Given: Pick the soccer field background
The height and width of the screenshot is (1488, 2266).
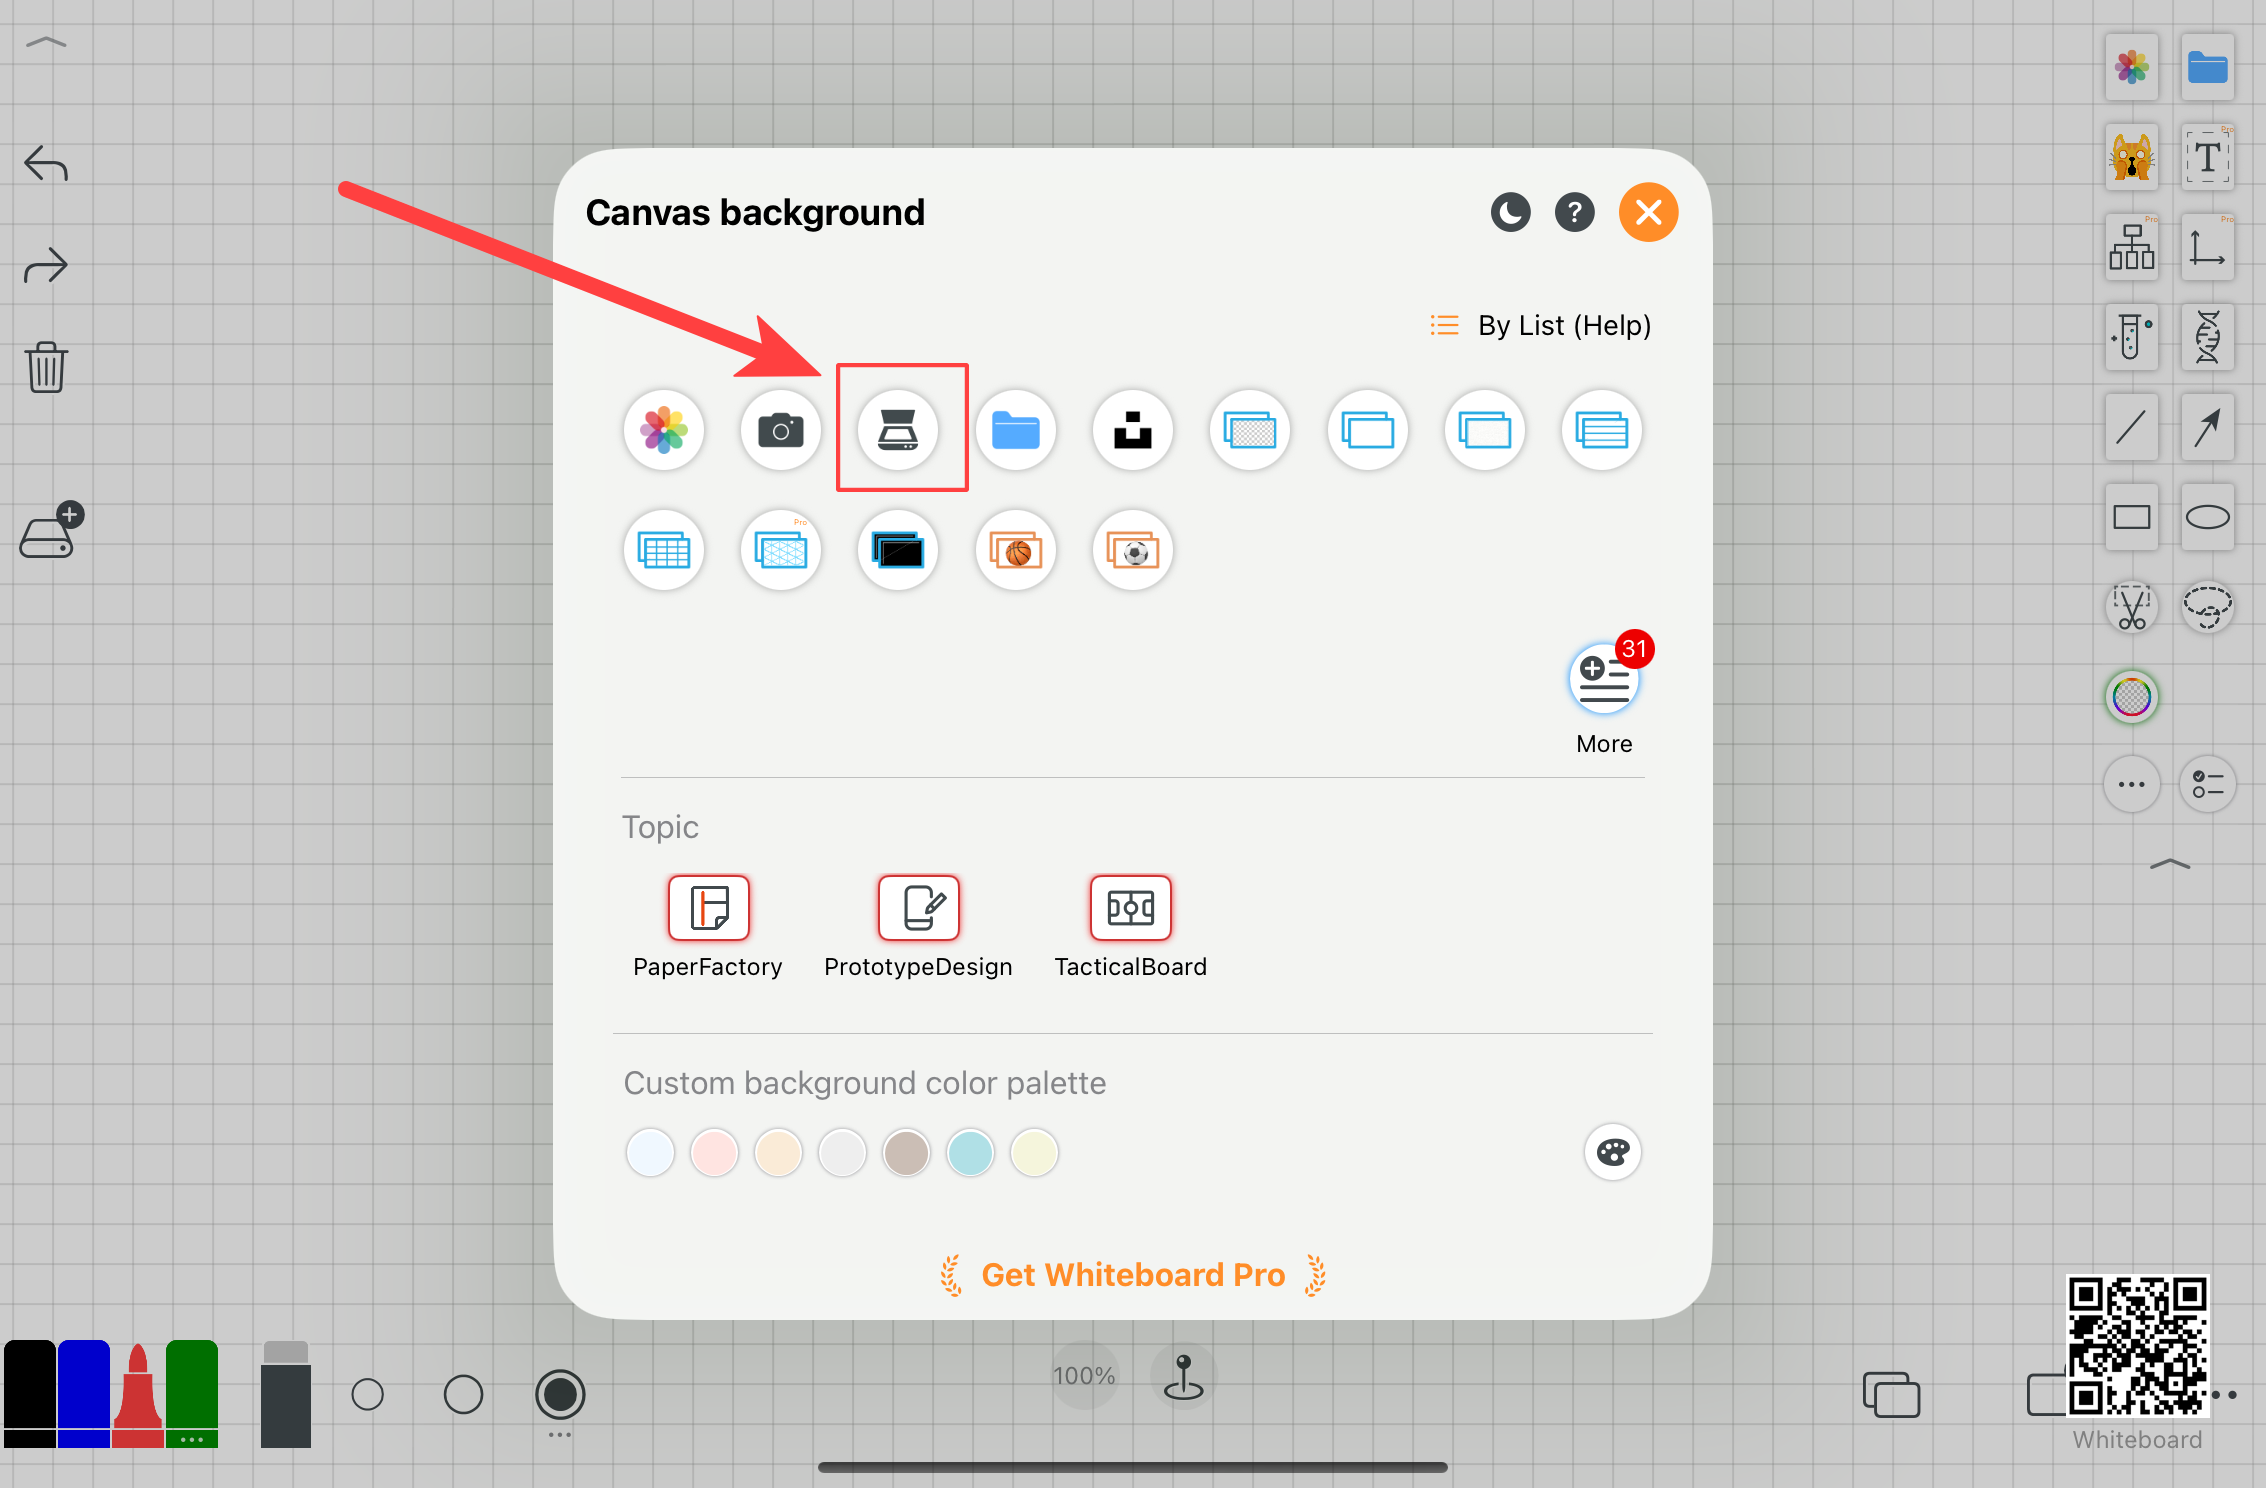Looking at the screenshot, I should 1132,550.
